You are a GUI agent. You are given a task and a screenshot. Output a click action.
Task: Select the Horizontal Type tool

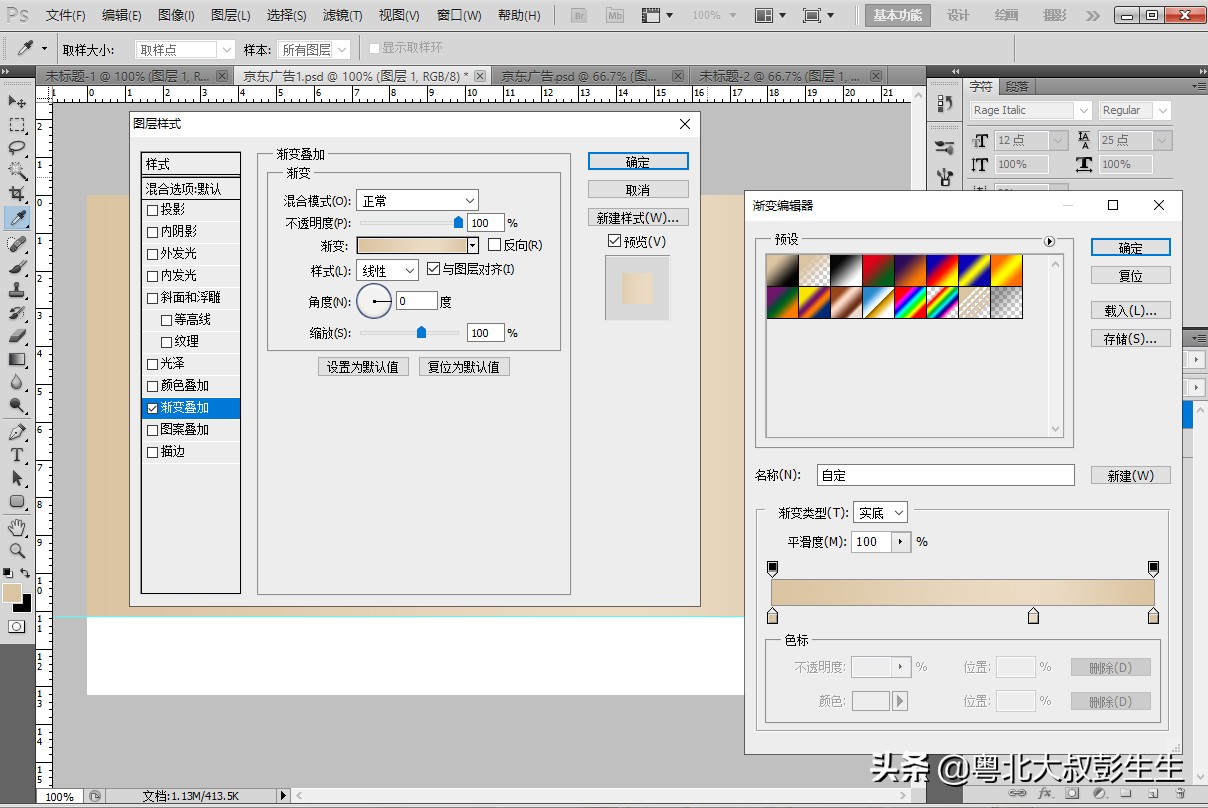coord(17,455)
